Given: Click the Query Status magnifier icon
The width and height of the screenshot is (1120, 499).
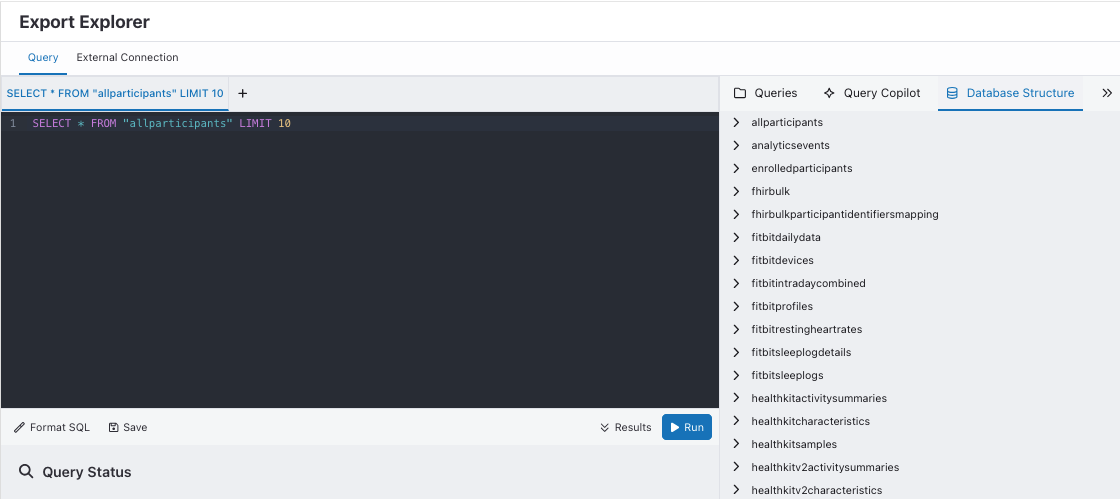Looking at the screenshot, I should coord(26,472).
